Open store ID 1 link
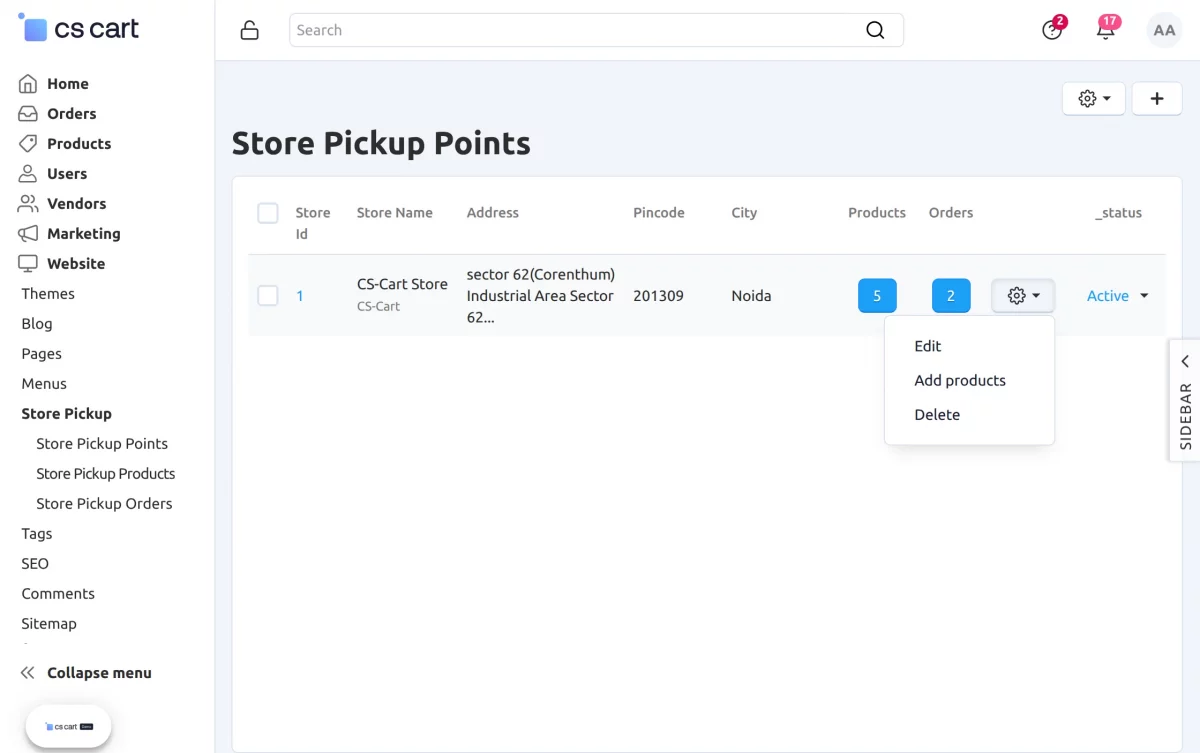This screenshot has height=753, width=1200. [x=300, y=296]
